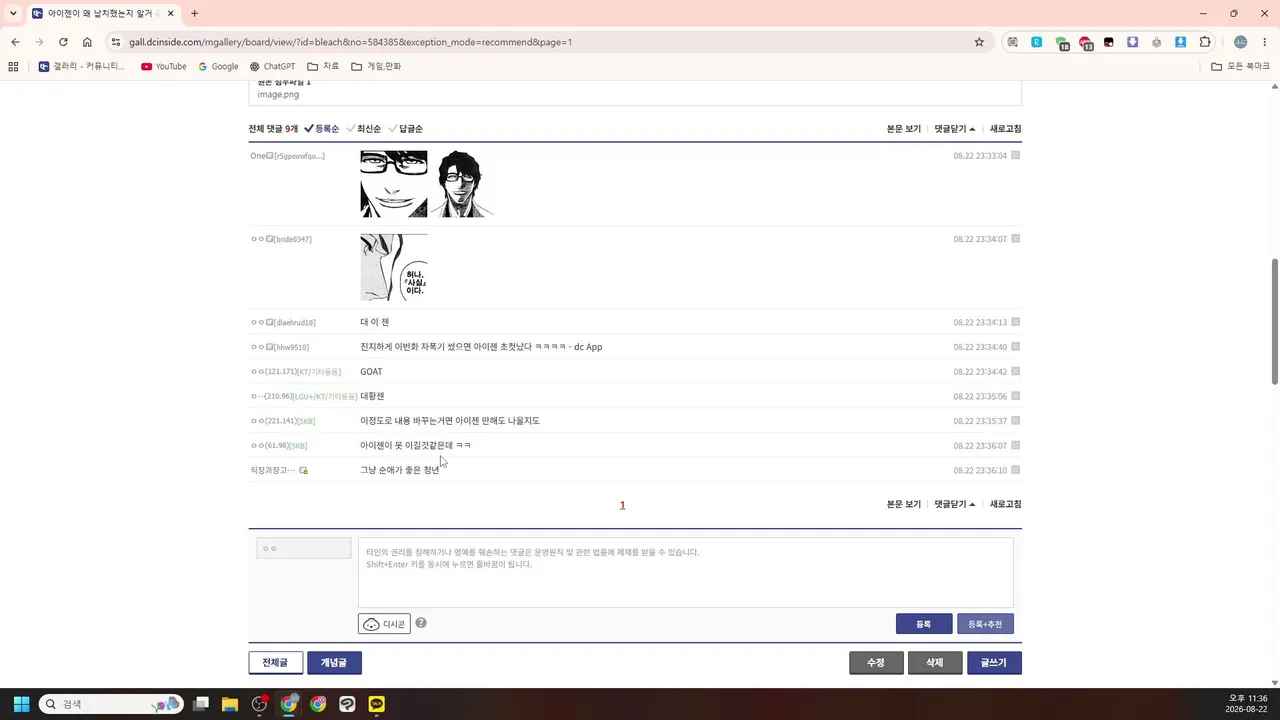Delete the GOAT comment
Viewport: 1280px width, 720px height.
(x=1016, y=372)
